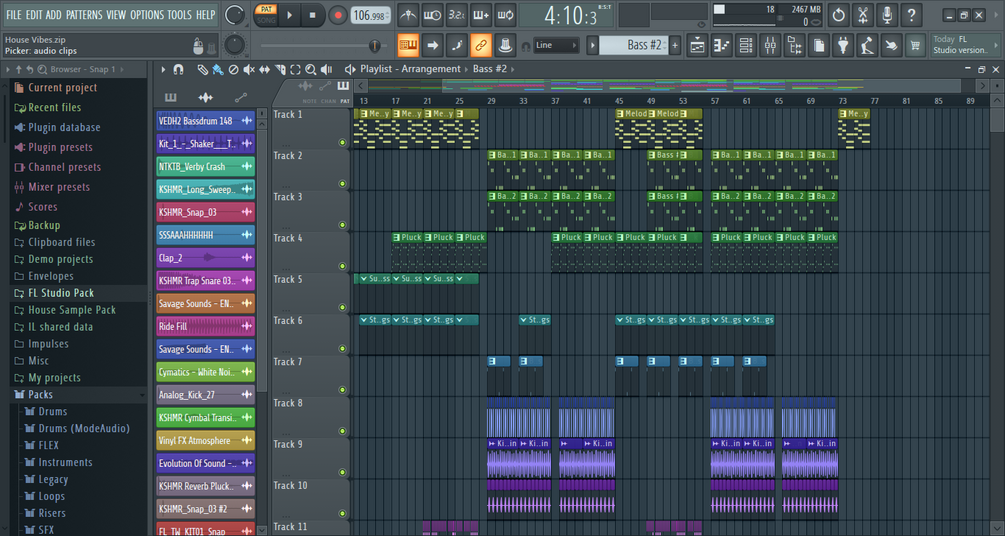Add new pattern with plus button
Viewport: 1005px width, 536px height.
pos(675,46)
